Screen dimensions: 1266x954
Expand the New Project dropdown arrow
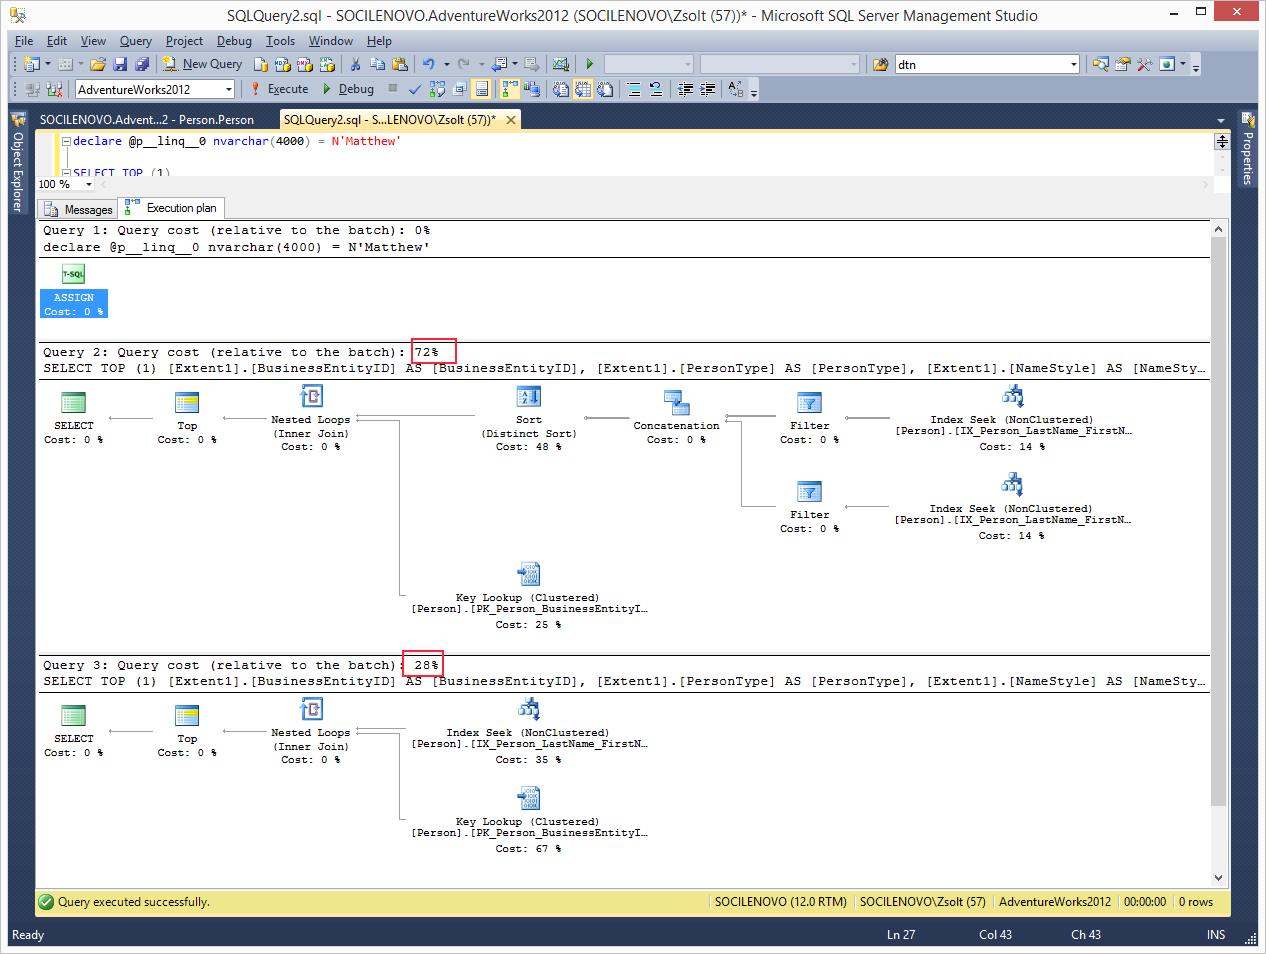47,64
